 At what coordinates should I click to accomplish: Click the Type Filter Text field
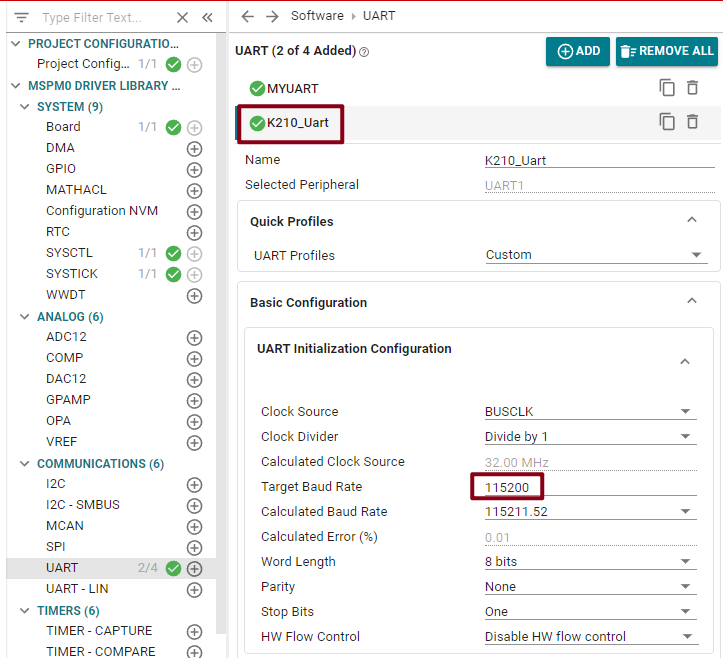(x=92, y=18)
